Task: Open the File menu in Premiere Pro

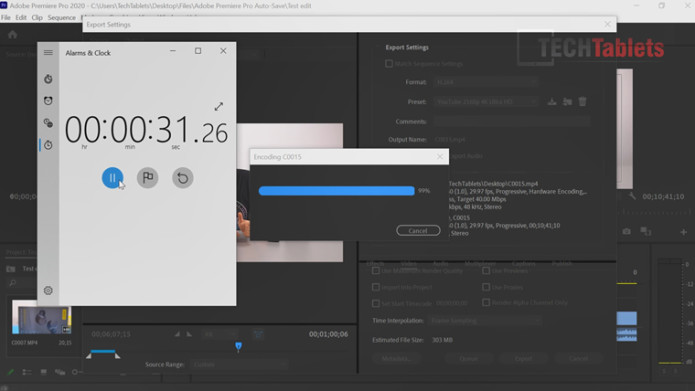Action: (x=6, y=17)
